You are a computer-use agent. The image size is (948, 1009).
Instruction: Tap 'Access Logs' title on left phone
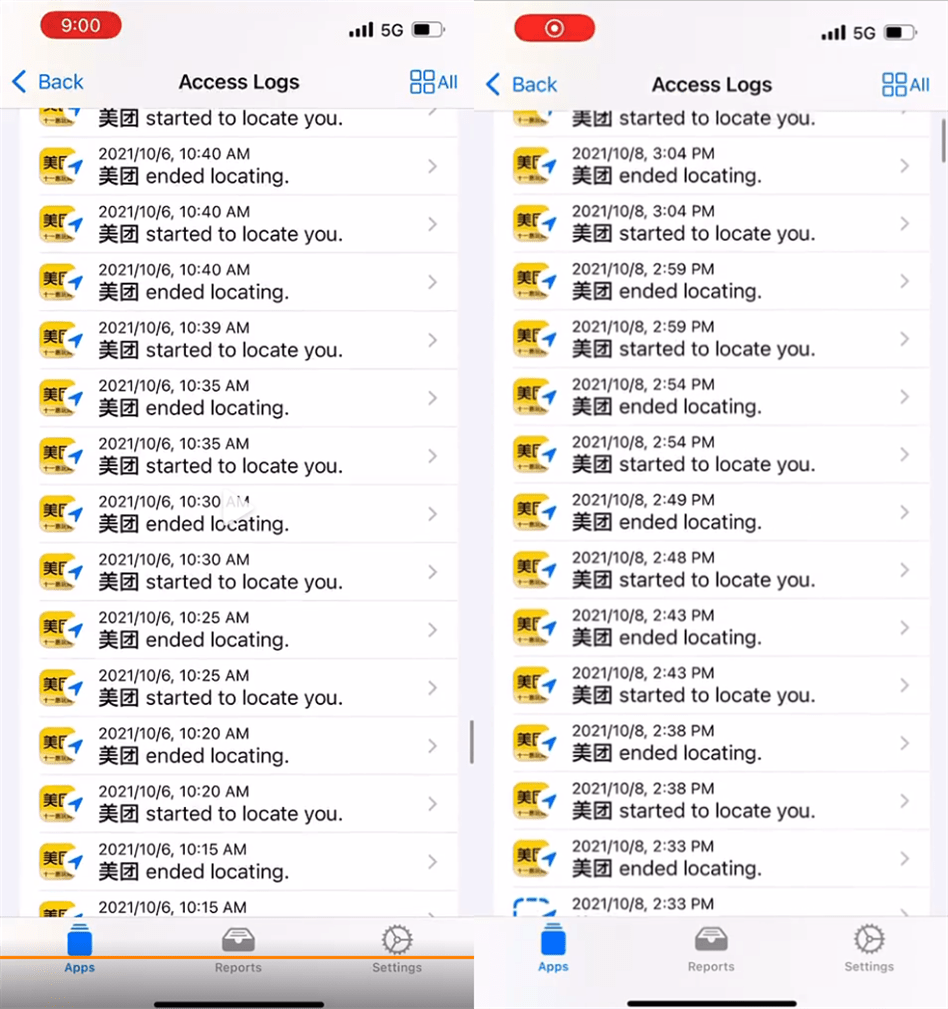(239, 82)
